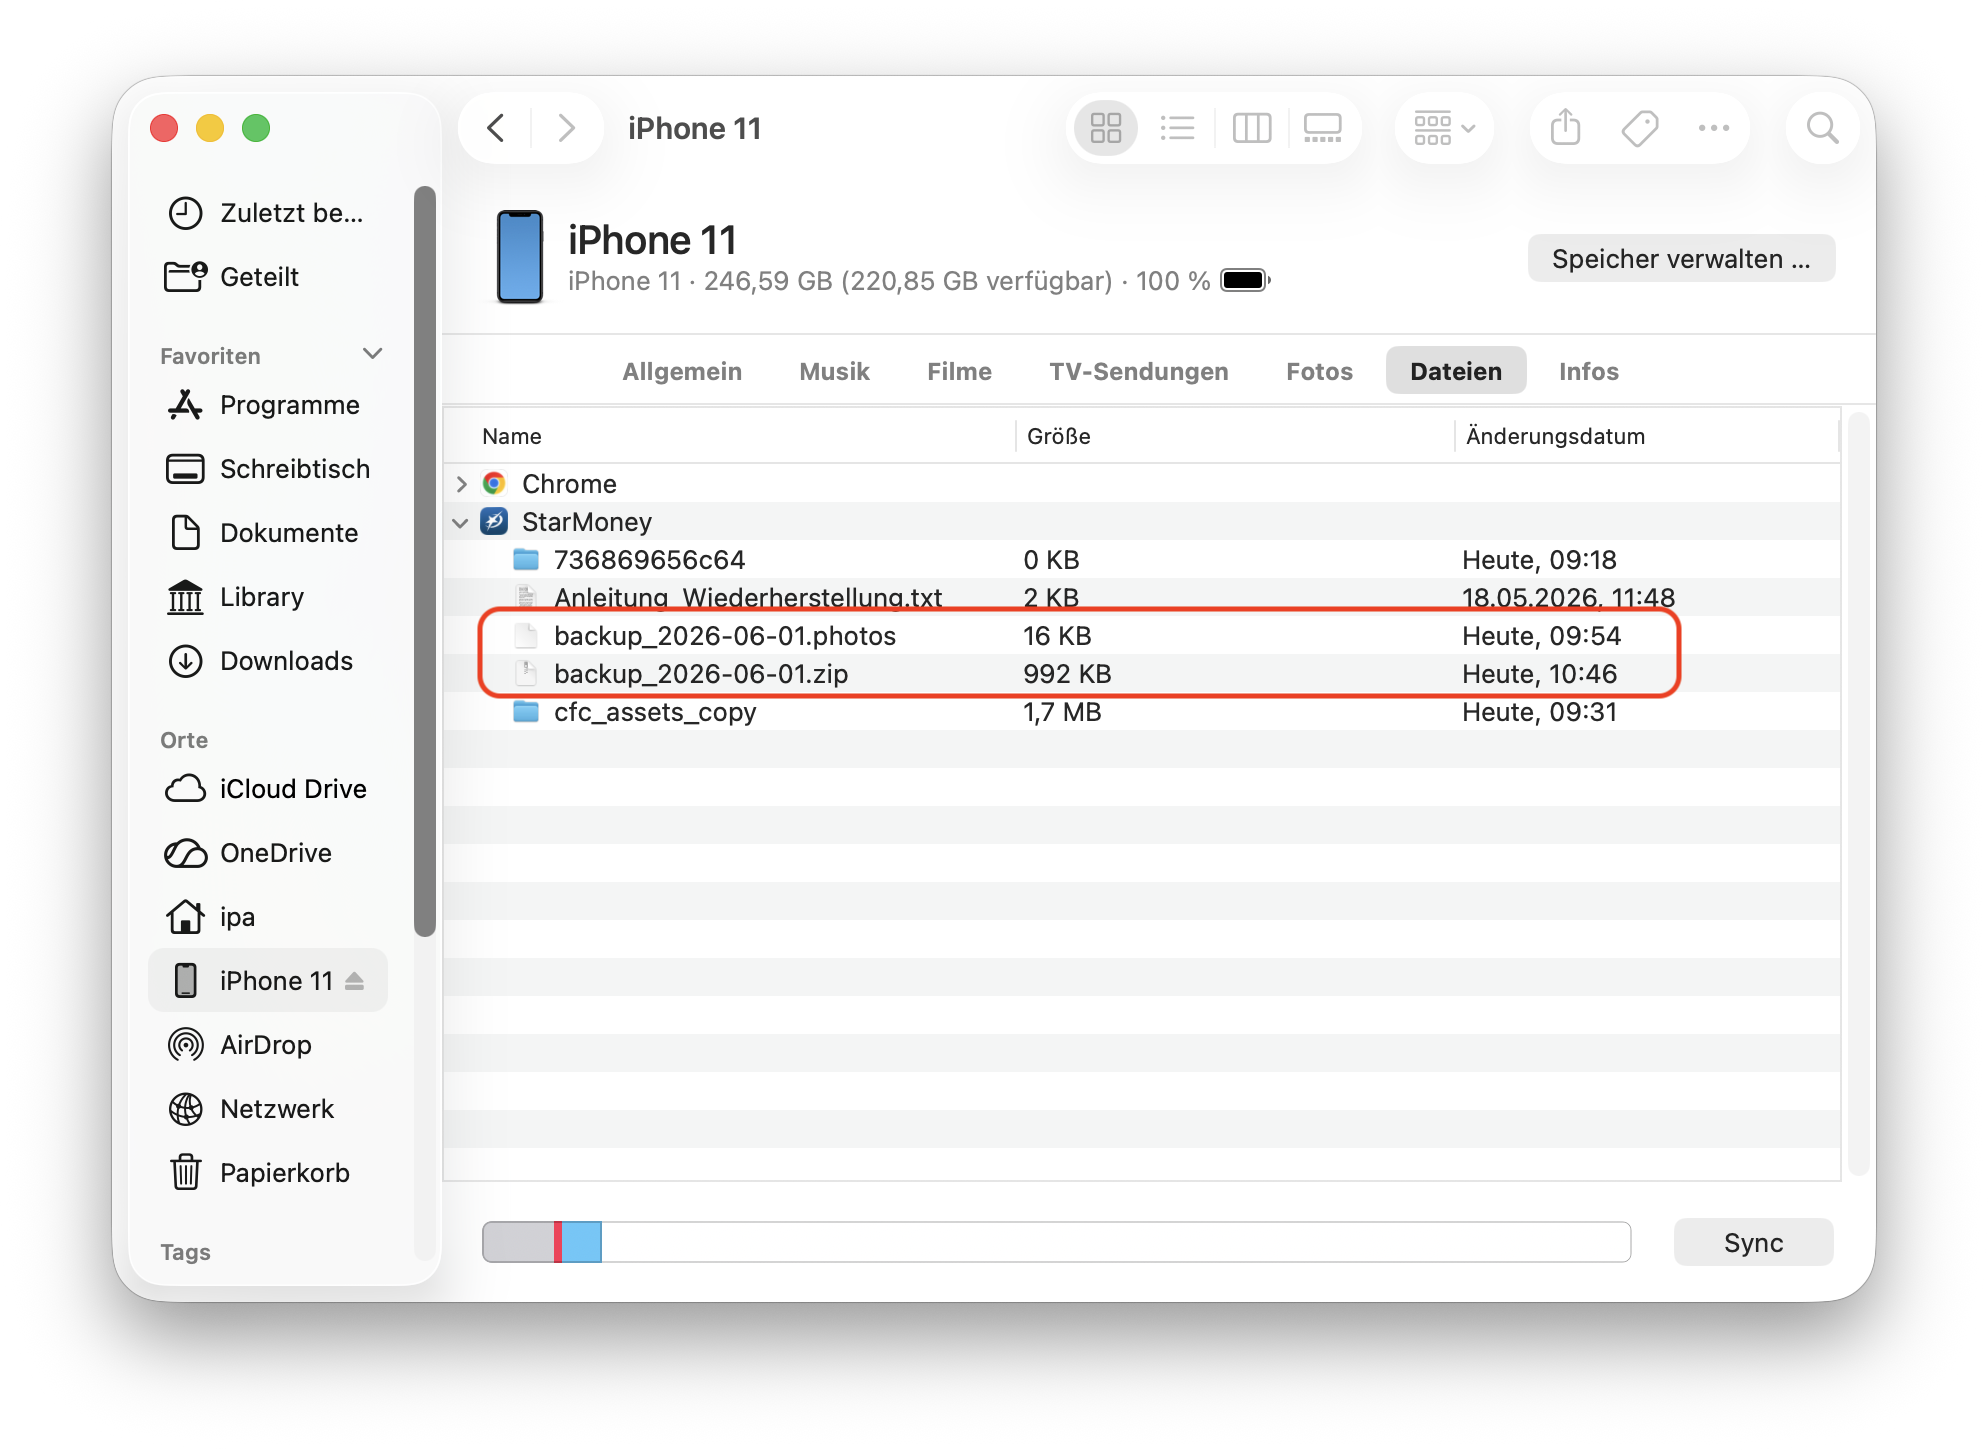The image size is (1988, 1450).
Task: Open Zuletzt benutzt in sidebar
Action: tap(268, 213)
